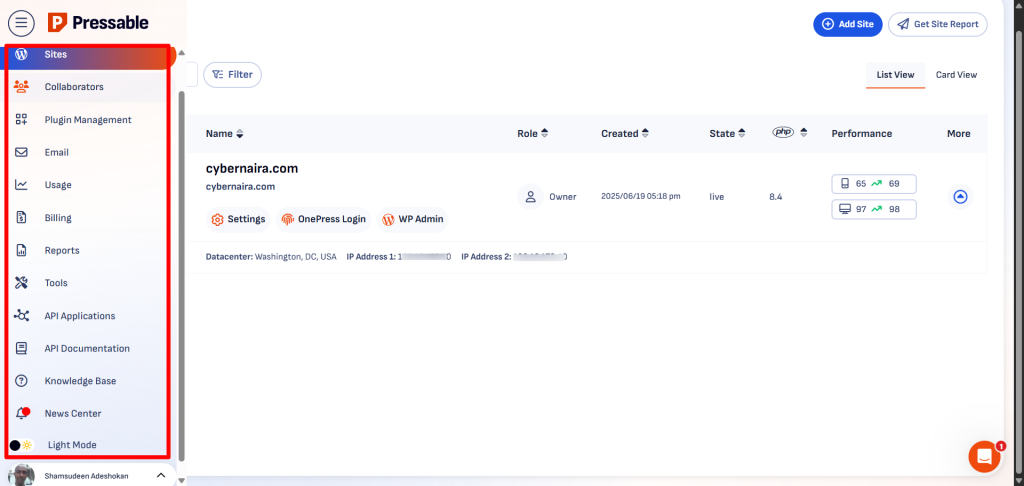Open WP Admin for cybernaira.com
The width and height of the screenshot is (1024, 486).
tap(411, 219)
